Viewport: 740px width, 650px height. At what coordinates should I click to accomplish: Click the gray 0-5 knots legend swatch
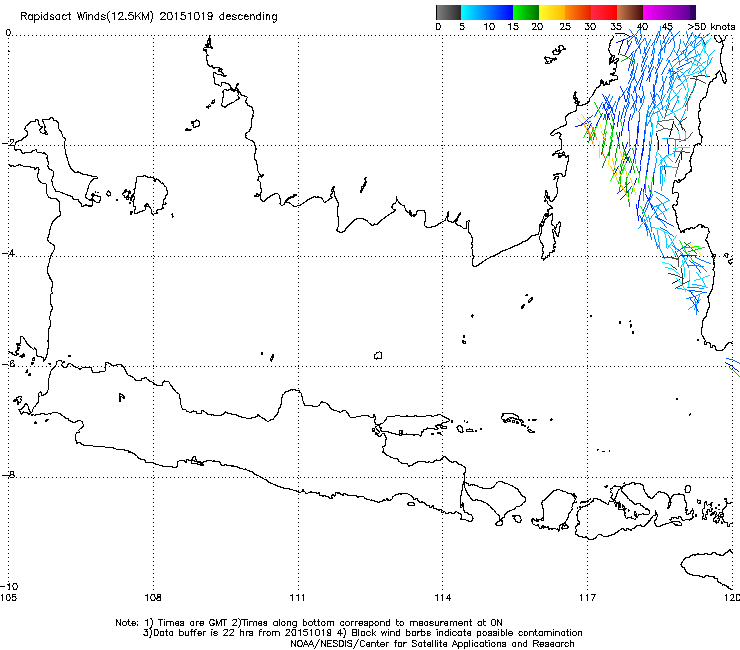[448, 12]
